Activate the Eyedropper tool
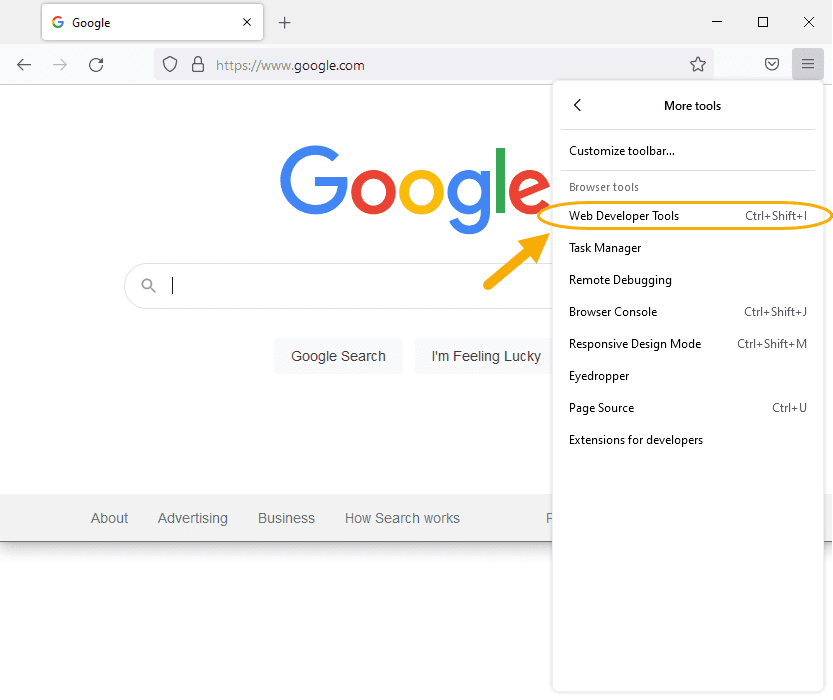This screenshot has width=833, height=700. coord(687,376)
